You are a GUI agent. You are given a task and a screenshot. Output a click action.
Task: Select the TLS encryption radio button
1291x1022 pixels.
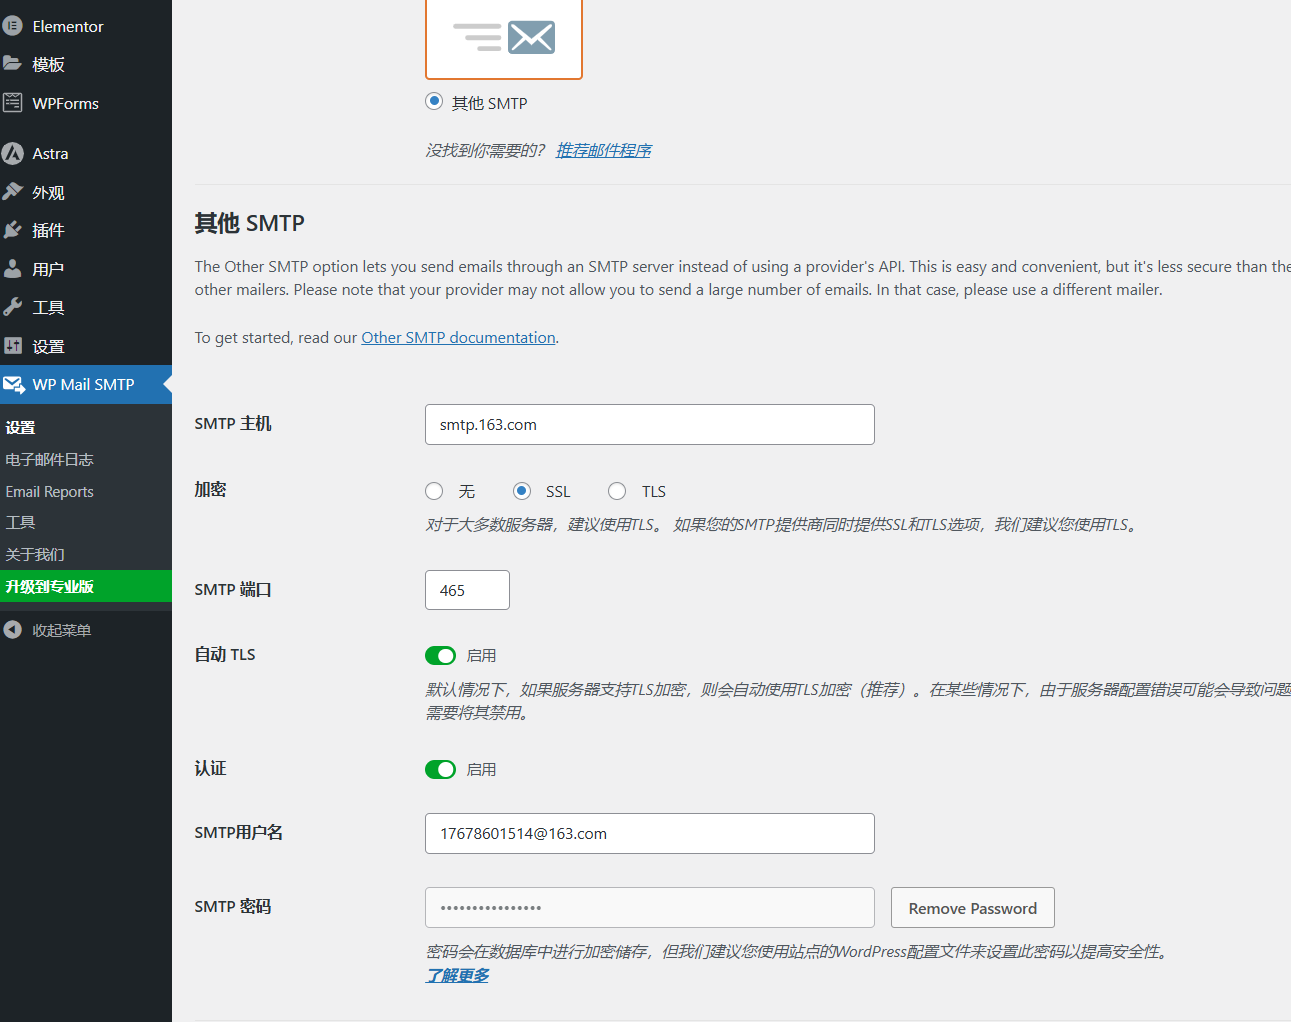tap(617, 491)
